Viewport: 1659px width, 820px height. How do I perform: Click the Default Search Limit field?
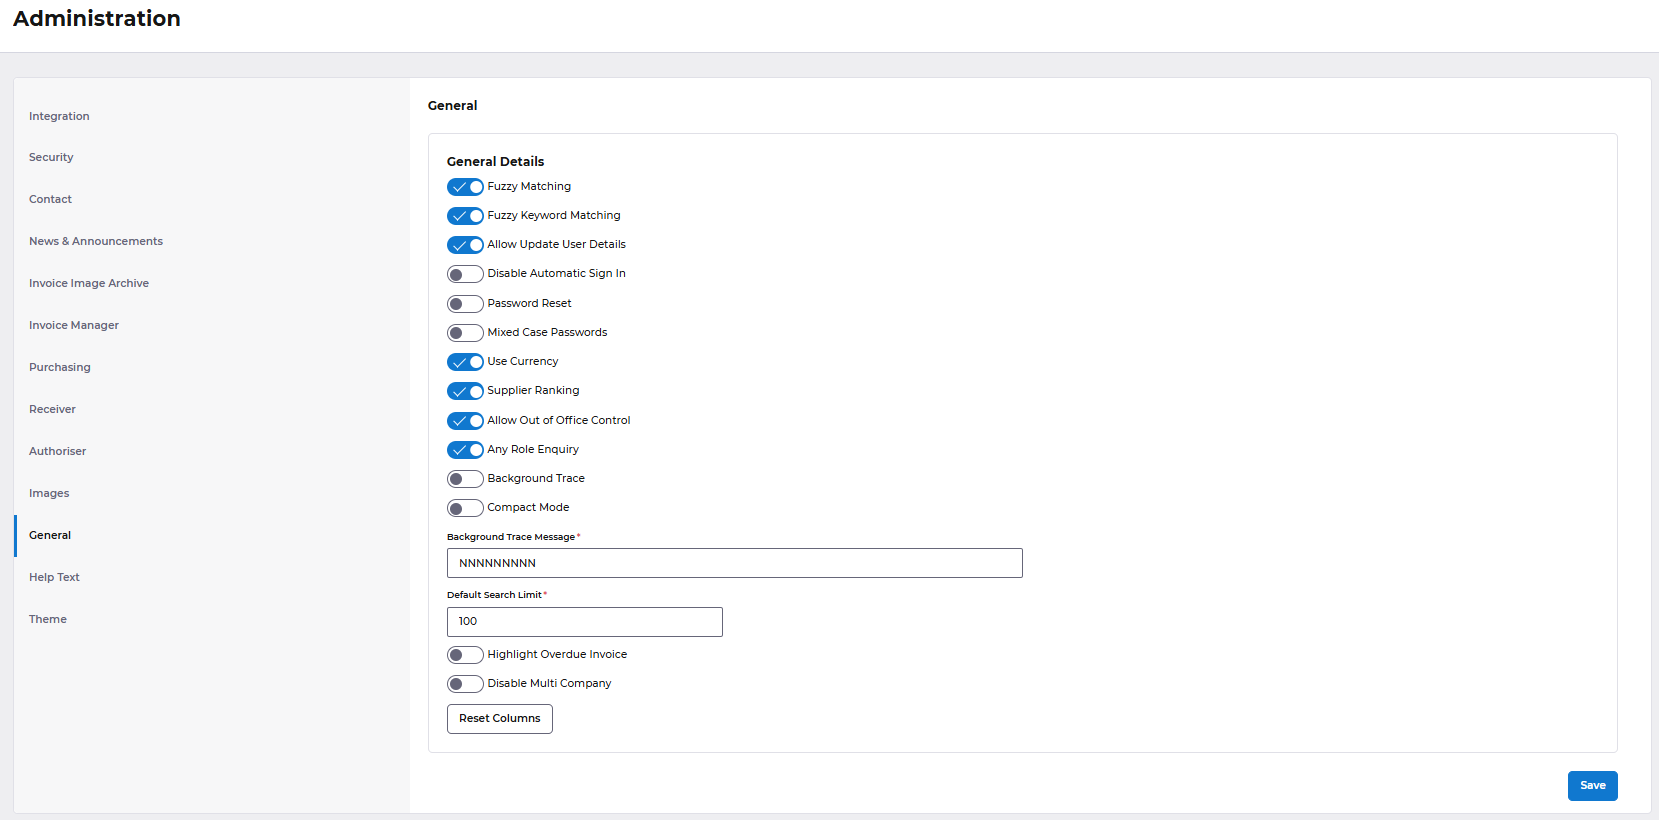[x=585, y=622]
